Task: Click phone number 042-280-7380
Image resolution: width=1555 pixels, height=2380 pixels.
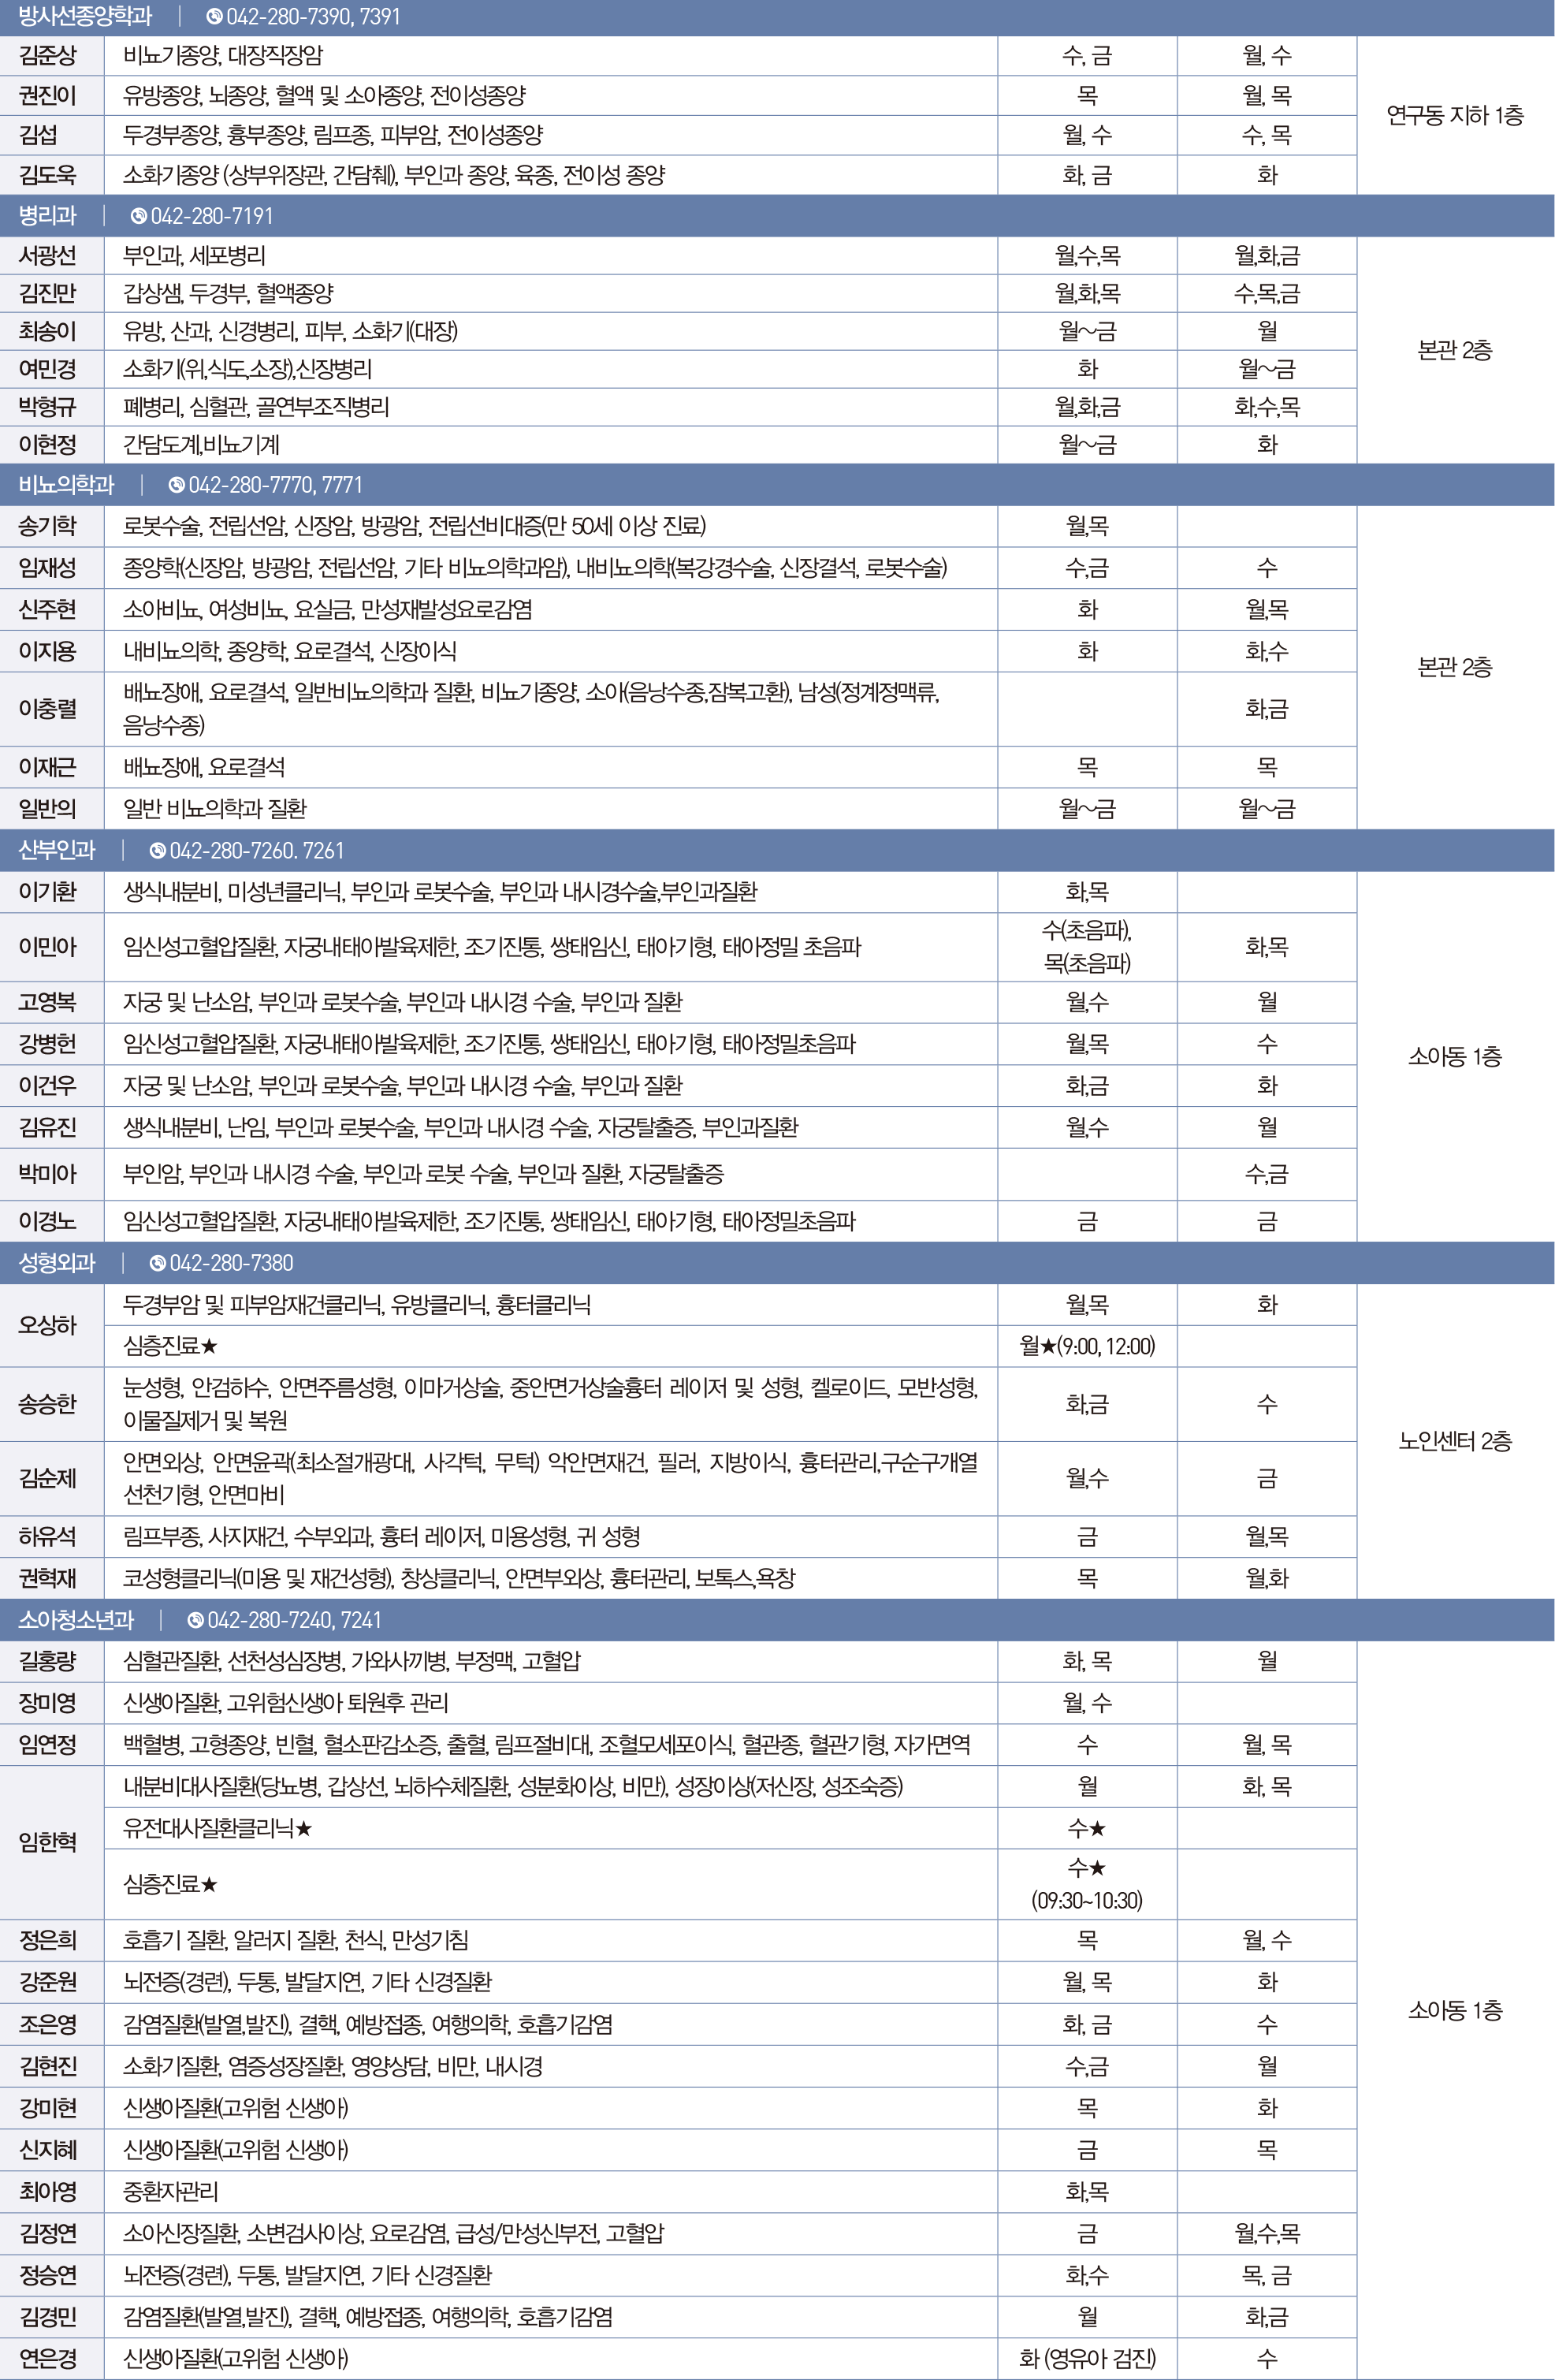Action: tap(231, 1263)
